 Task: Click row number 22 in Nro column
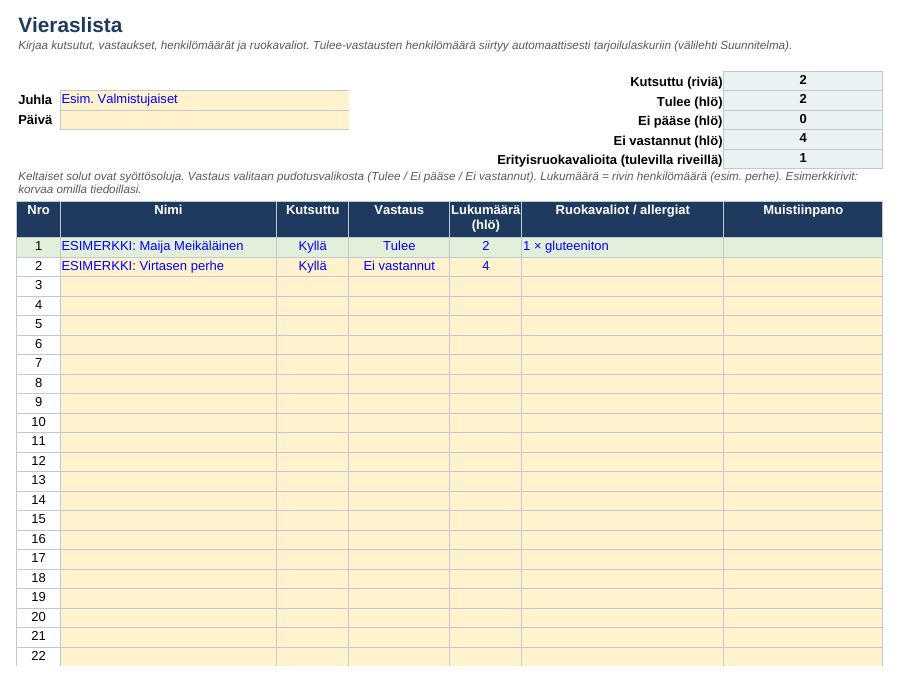click(x=38, y=656)
